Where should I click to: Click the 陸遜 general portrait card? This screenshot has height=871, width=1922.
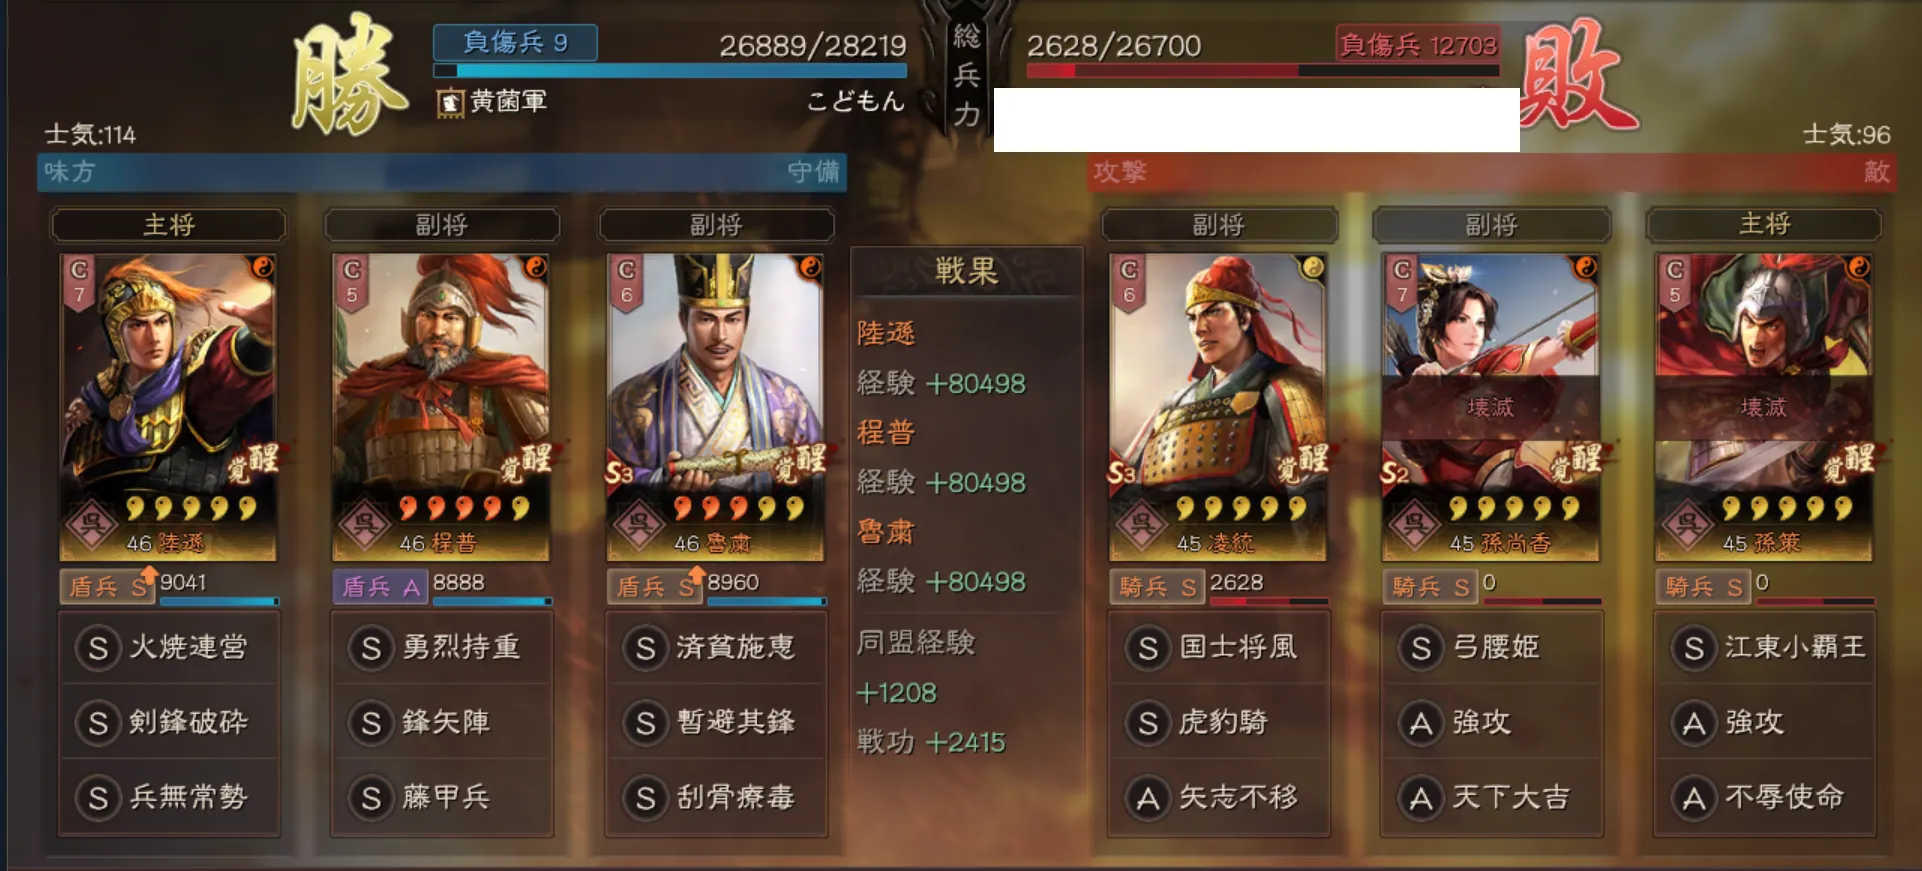click(168, 407)
